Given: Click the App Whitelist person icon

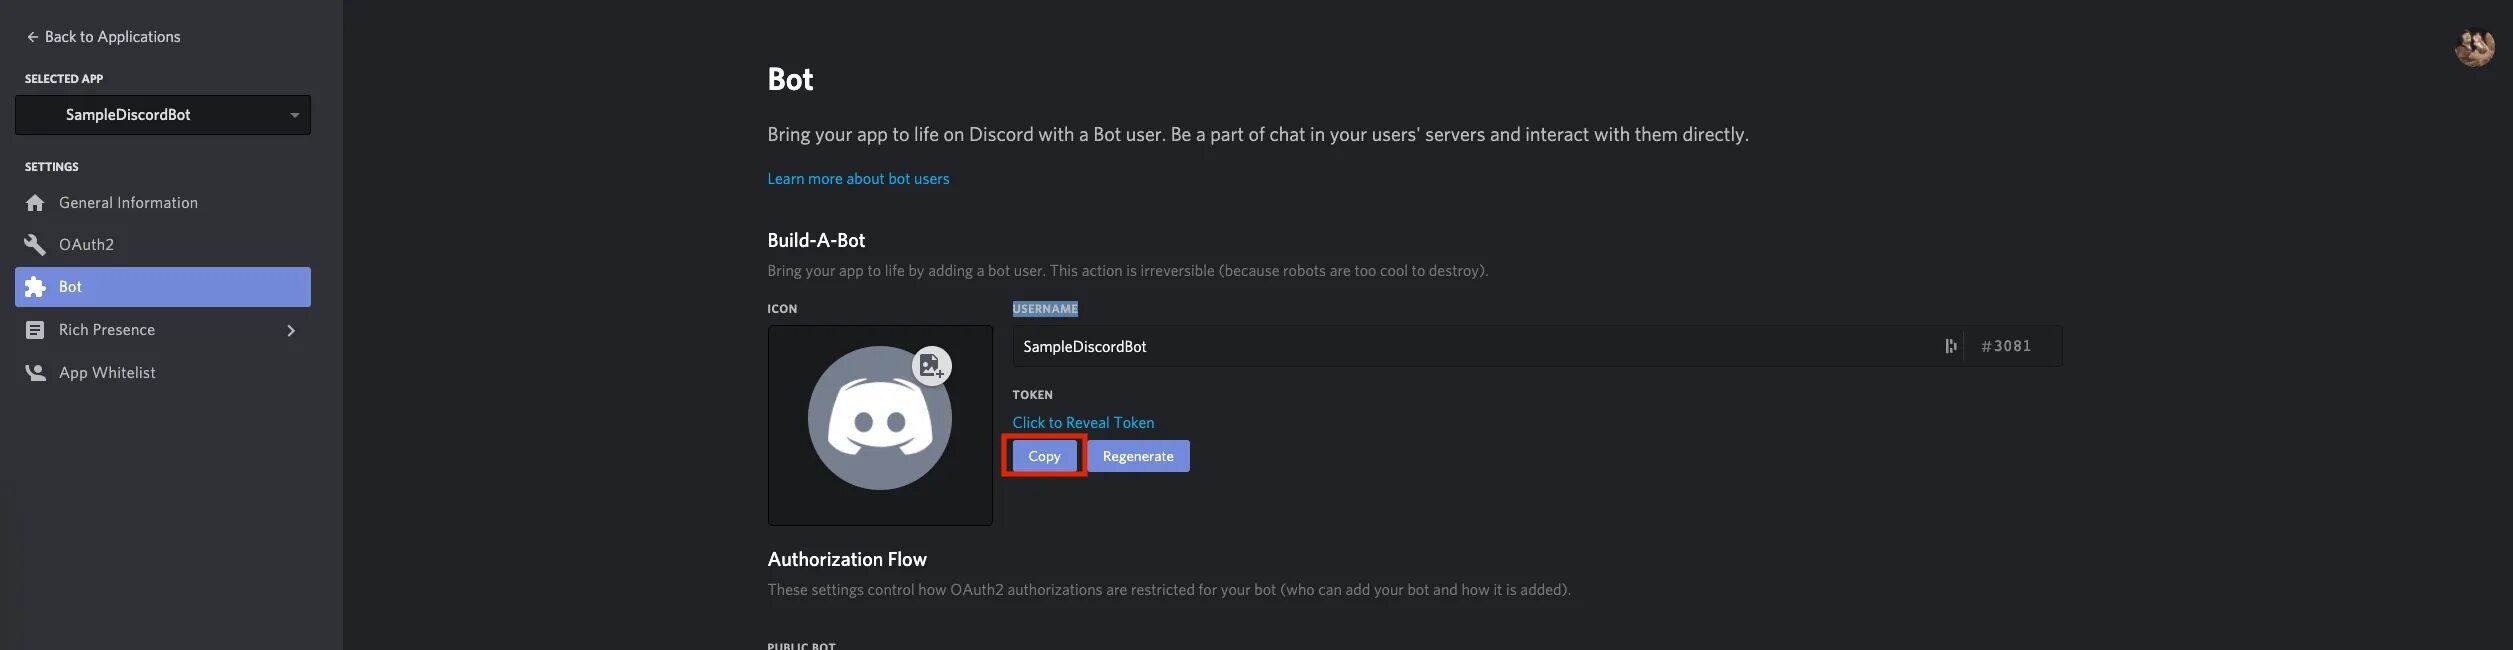Looking at the screenshot, I should [35, 373].
